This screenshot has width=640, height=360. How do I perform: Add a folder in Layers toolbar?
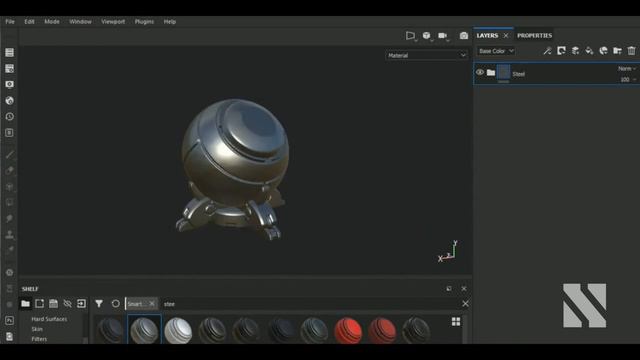(617, 51)
